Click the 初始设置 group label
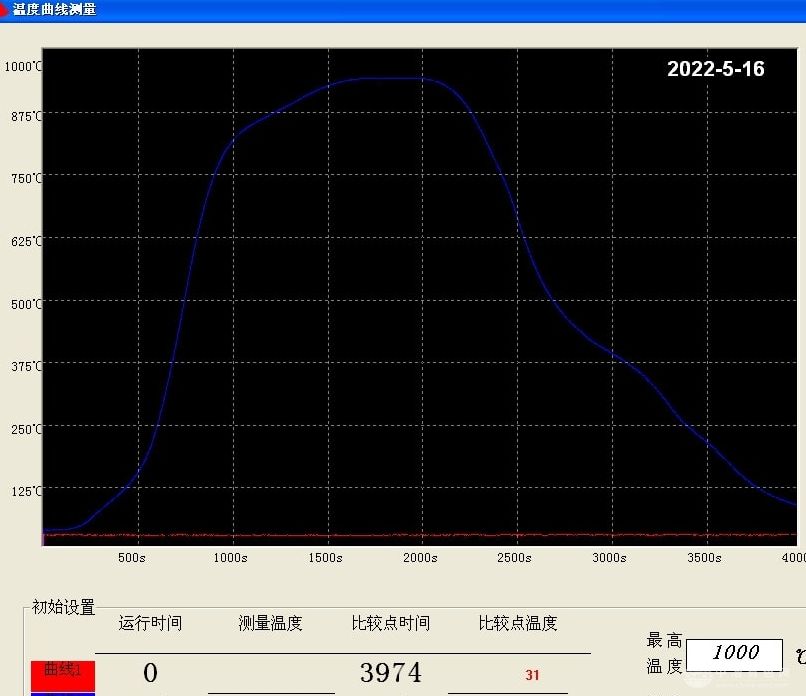The width and height of the screenshot is (806, 696). click(x=63, y=607)
